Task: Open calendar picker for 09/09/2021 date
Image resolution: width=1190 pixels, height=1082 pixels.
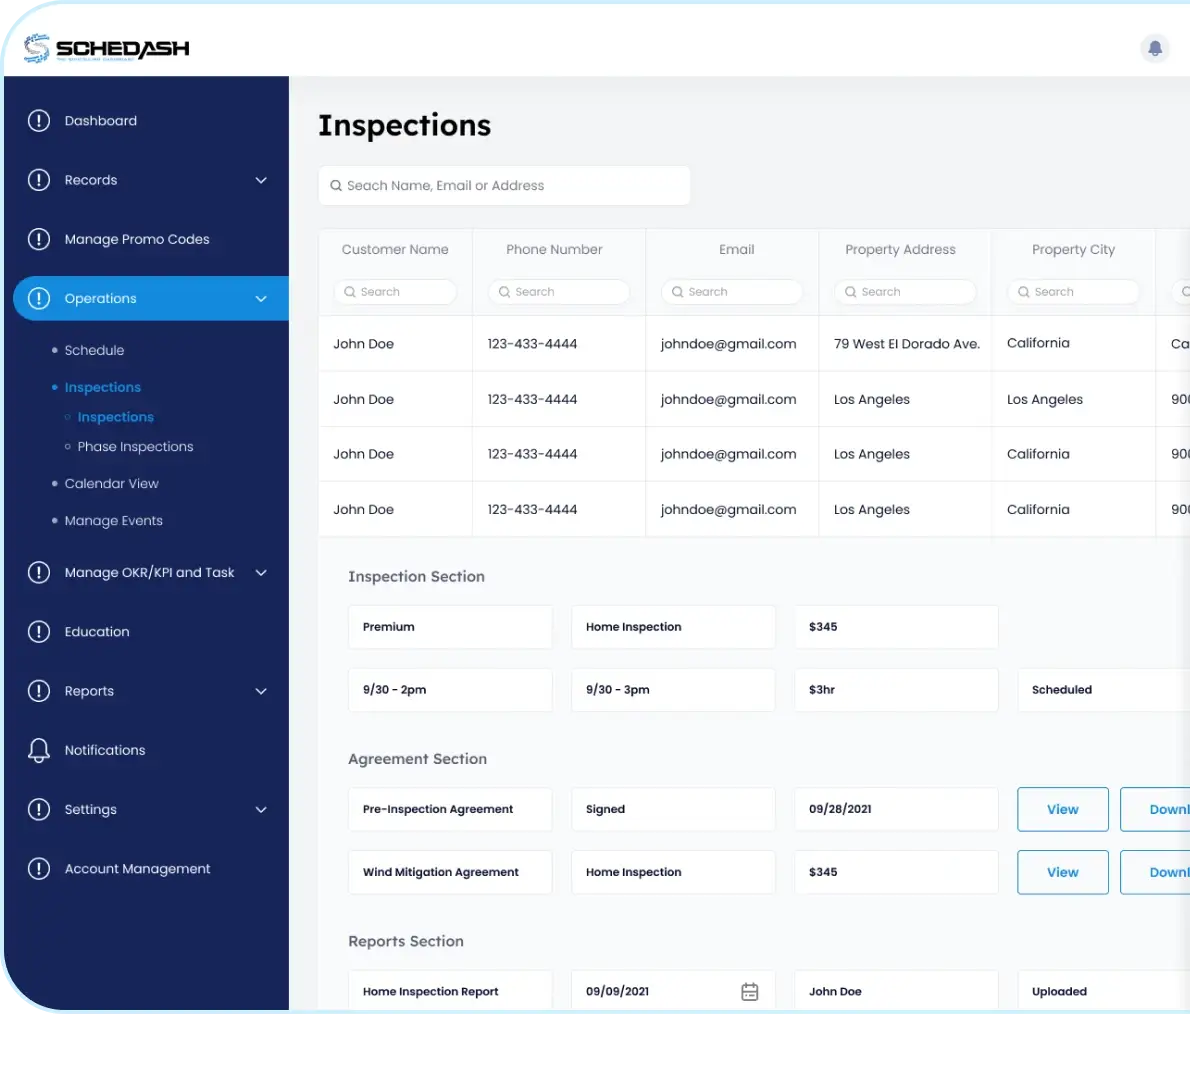Action: tap(749, 991)
